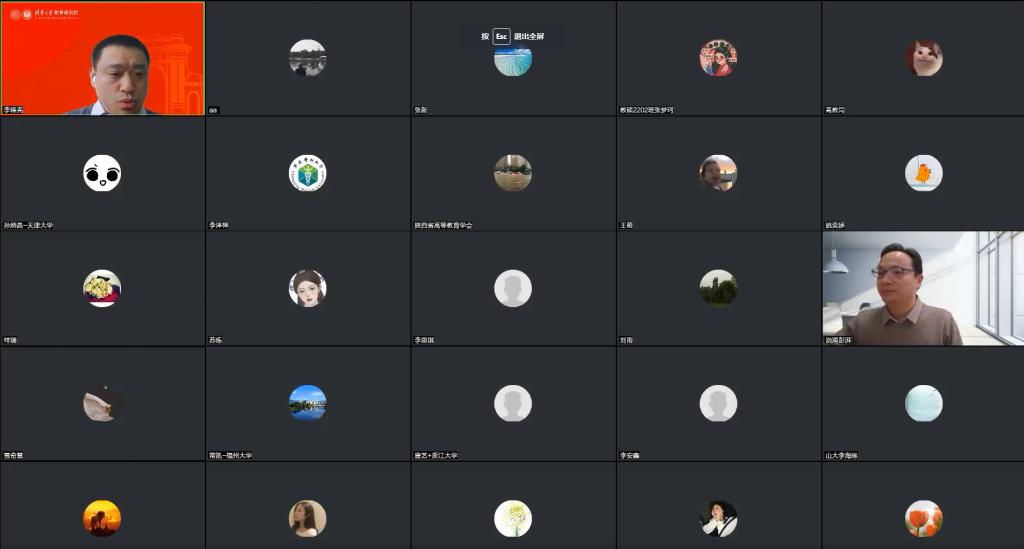Screen dimensions: 1024x549
Task: Click the Esc key hint to exit fullscreen
Action: tap(501, 37)
